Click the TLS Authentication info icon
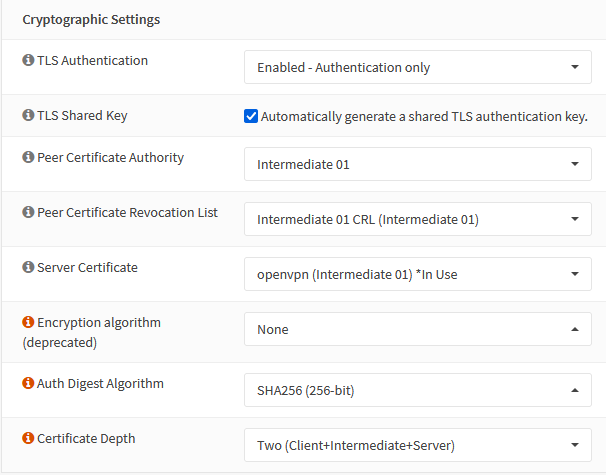The height and width of the screenshot is (475, 606). [x=28, y=60]
